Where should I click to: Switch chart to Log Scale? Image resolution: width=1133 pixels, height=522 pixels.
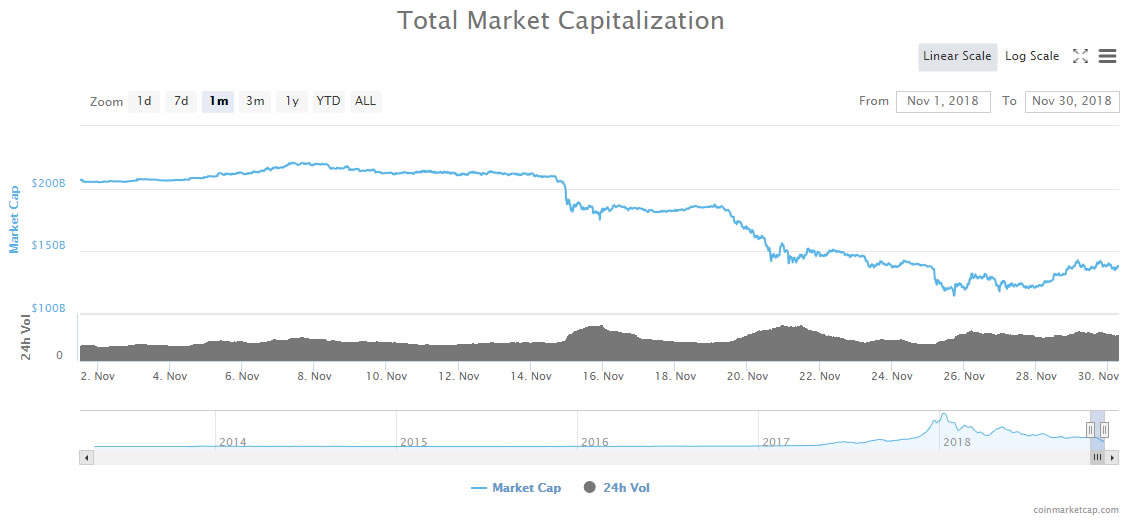coord(1032,56)
